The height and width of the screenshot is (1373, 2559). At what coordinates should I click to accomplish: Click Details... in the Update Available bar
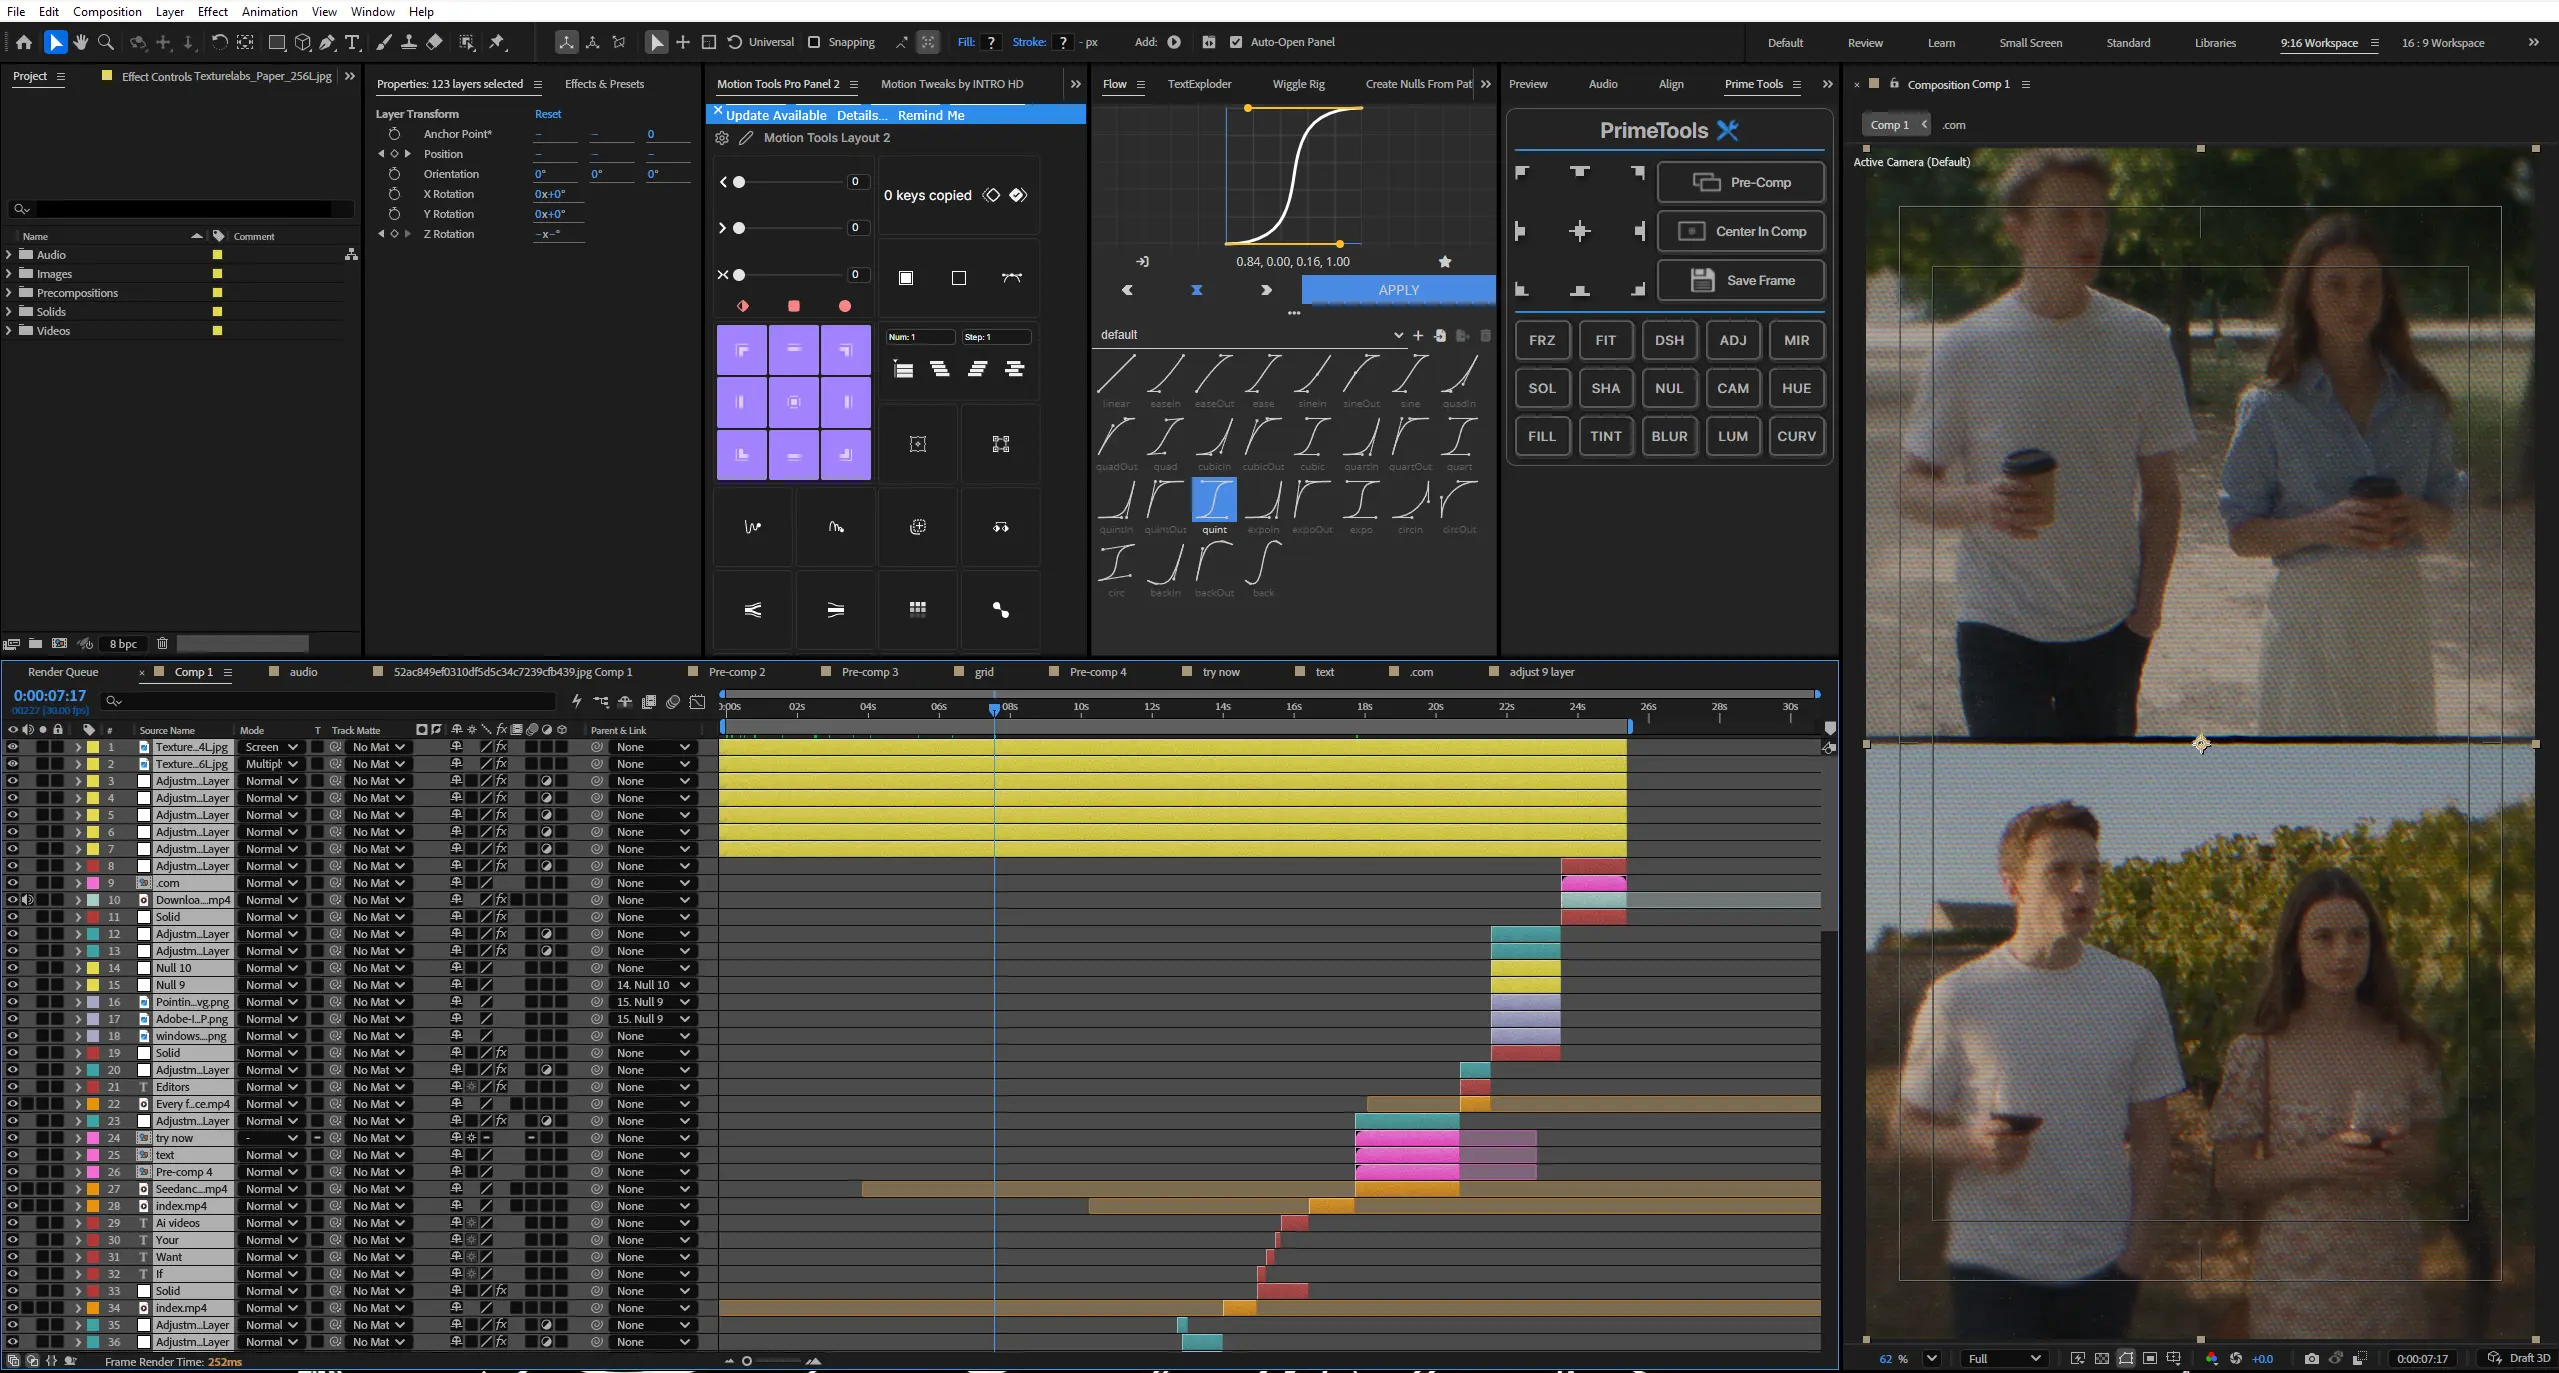coord(862,115)
